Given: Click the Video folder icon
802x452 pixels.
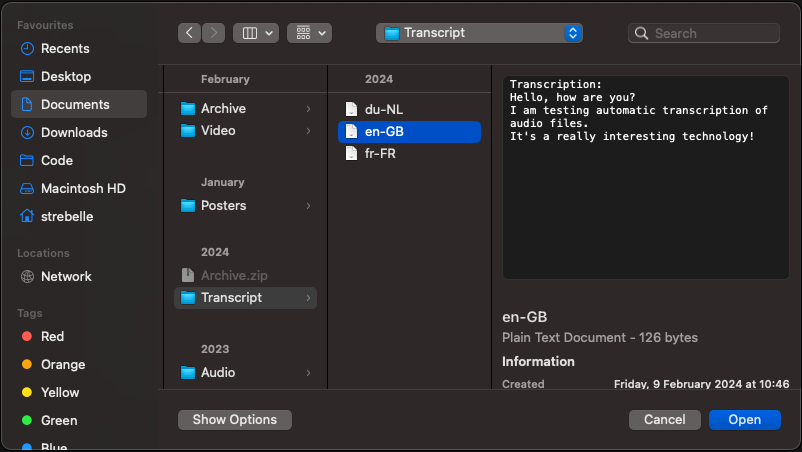Looking at the screenshot, I should 188,131.
